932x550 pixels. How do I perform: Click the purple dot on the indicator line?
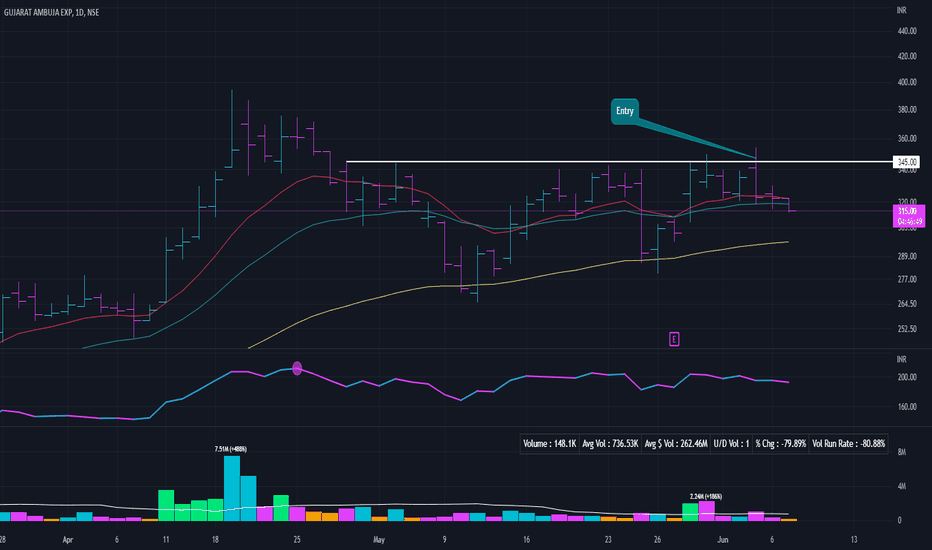tap(297, 368)
